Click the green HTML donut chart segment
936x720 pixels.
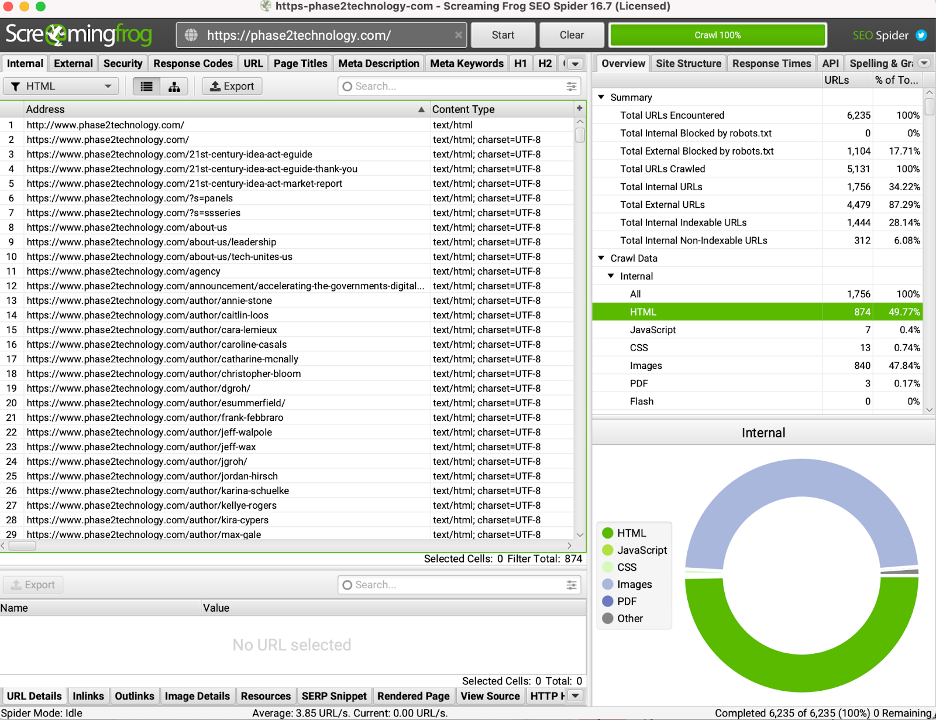[800, 673]
